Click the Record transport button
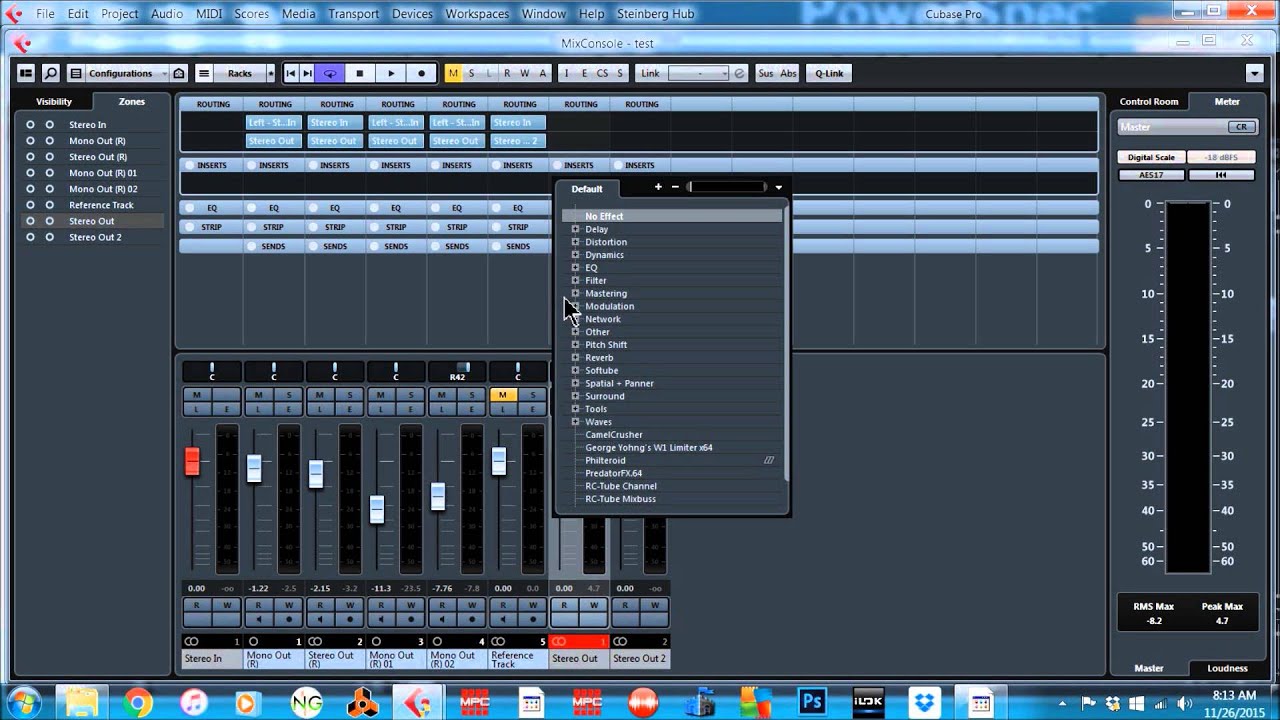 pyautogui.click(x=421, y=73)
